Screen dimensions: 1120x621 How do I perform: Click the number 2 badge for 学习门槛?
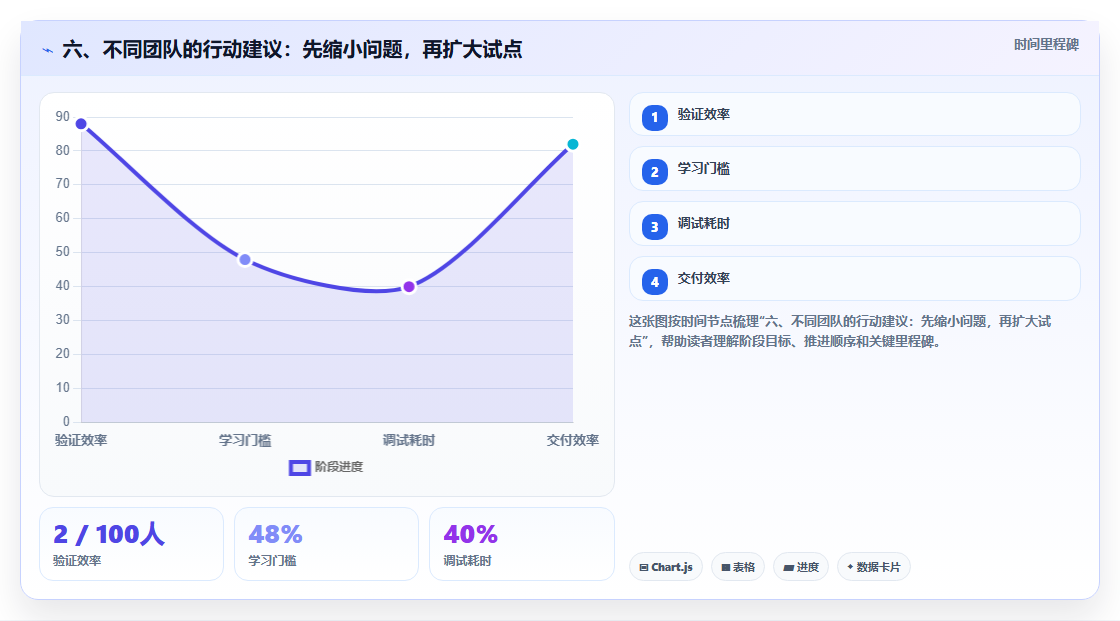[654, 172]
